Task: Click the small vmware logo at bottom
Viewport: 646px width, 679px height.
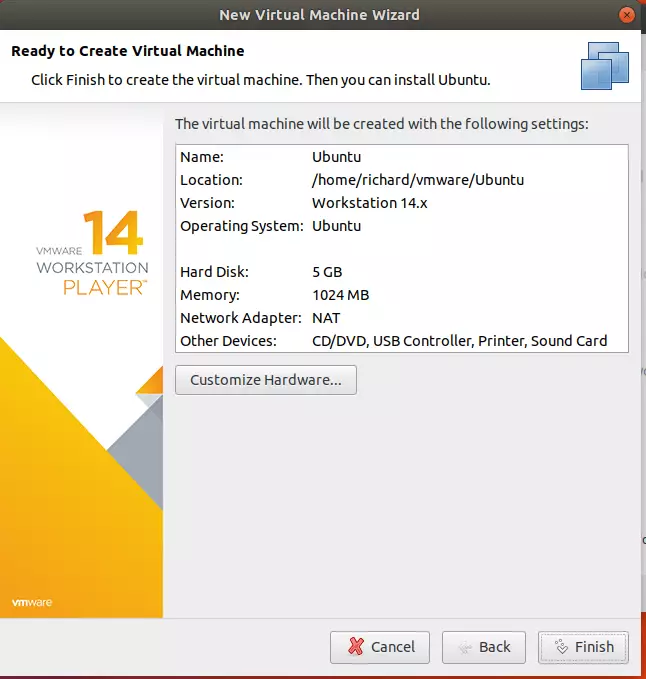Action: click(x=32, y=602)
